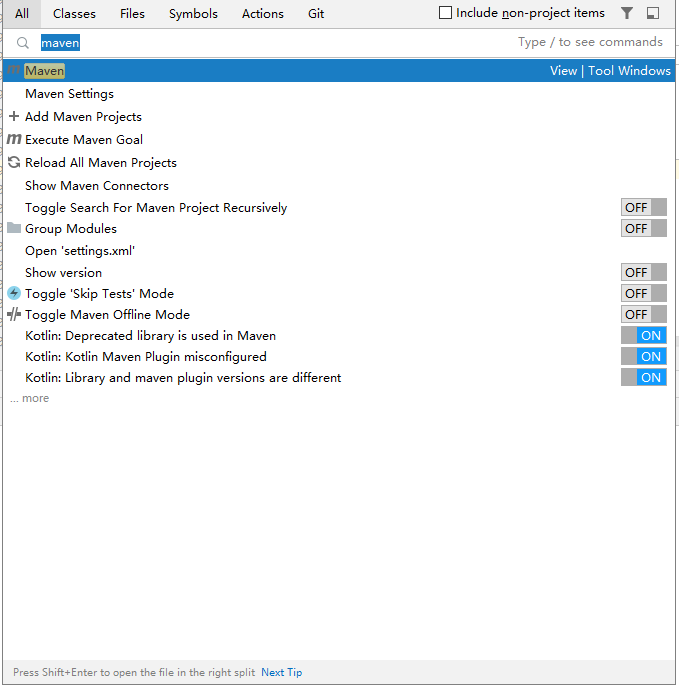
Task: Select the Group Modules entry text
Action: (71, 228)
